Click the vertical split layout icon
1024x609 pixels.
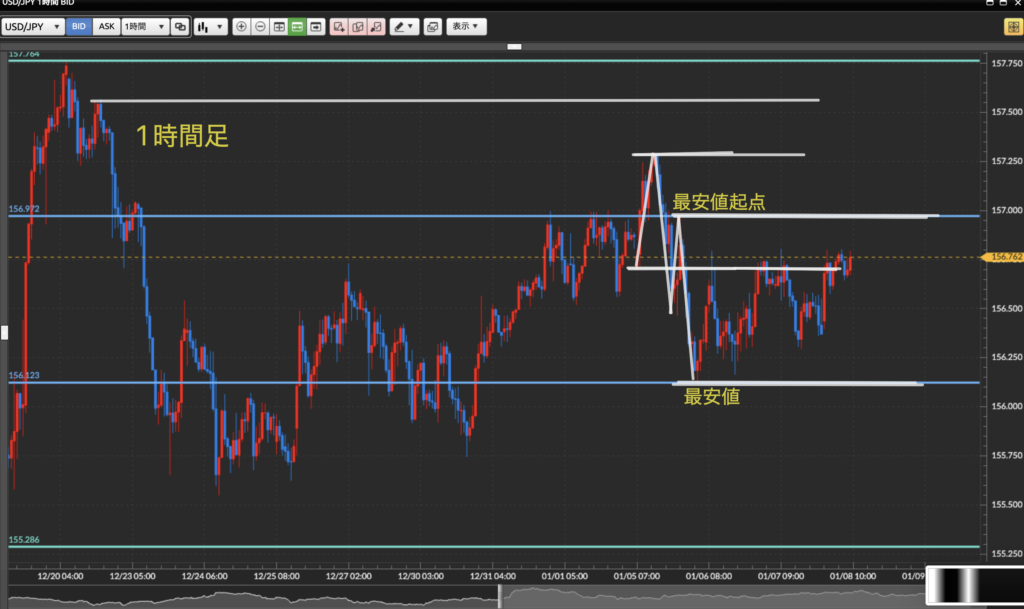pos(279,27)
